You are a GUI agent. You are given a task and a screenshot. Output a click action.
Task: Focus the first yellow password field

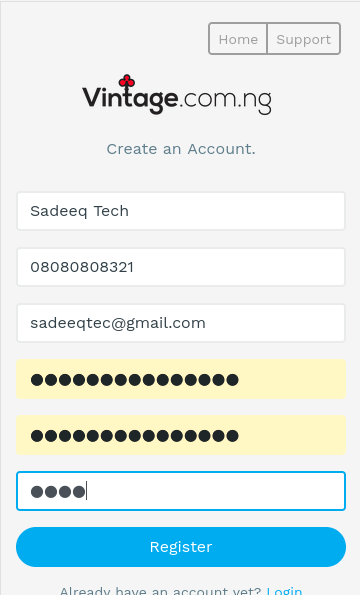click(181, 379)
